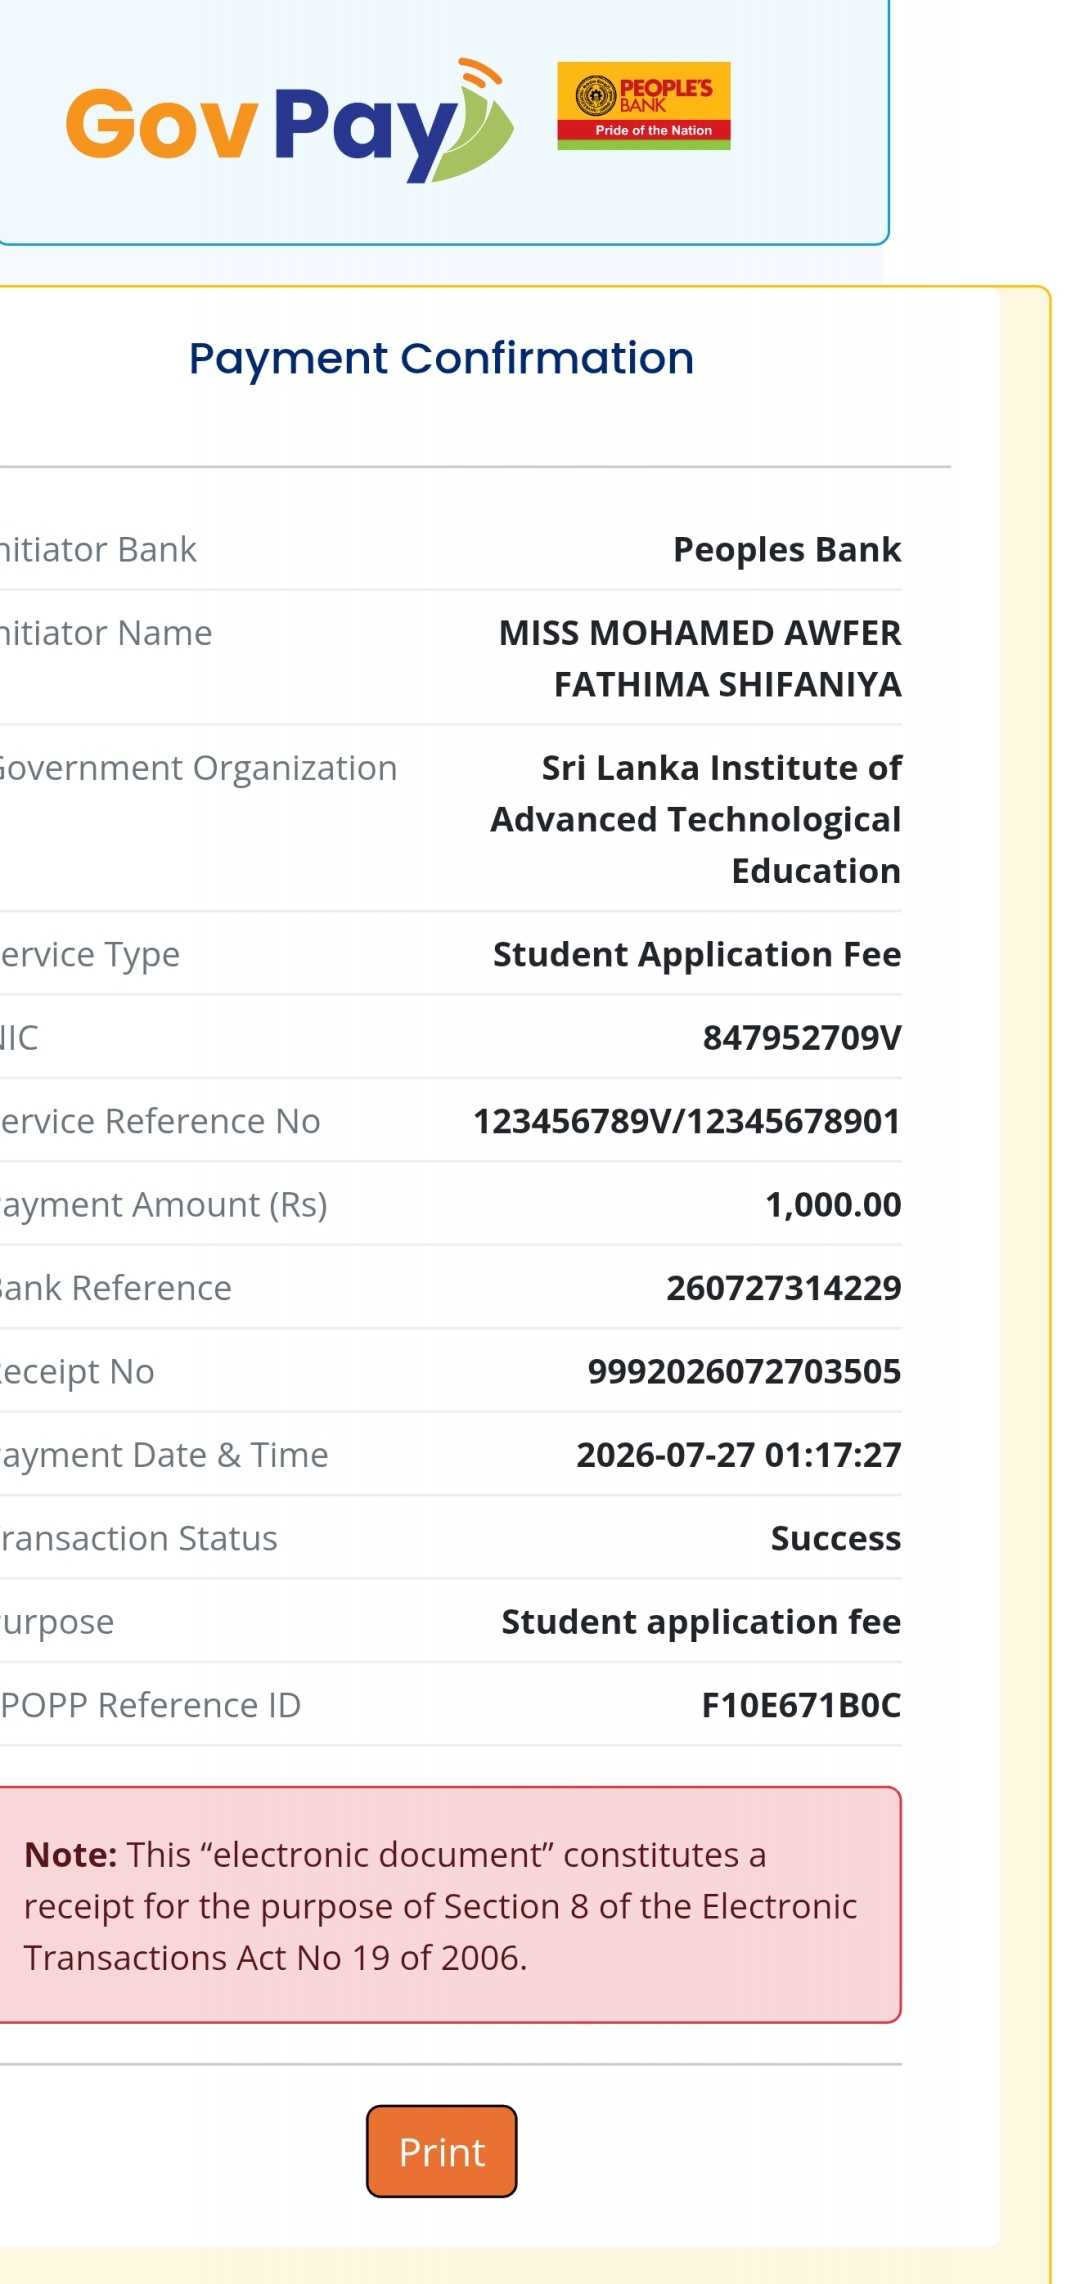1073x2284 pixels.
Task: Select bank reference 260727314229
Action: coord(784,1288)
